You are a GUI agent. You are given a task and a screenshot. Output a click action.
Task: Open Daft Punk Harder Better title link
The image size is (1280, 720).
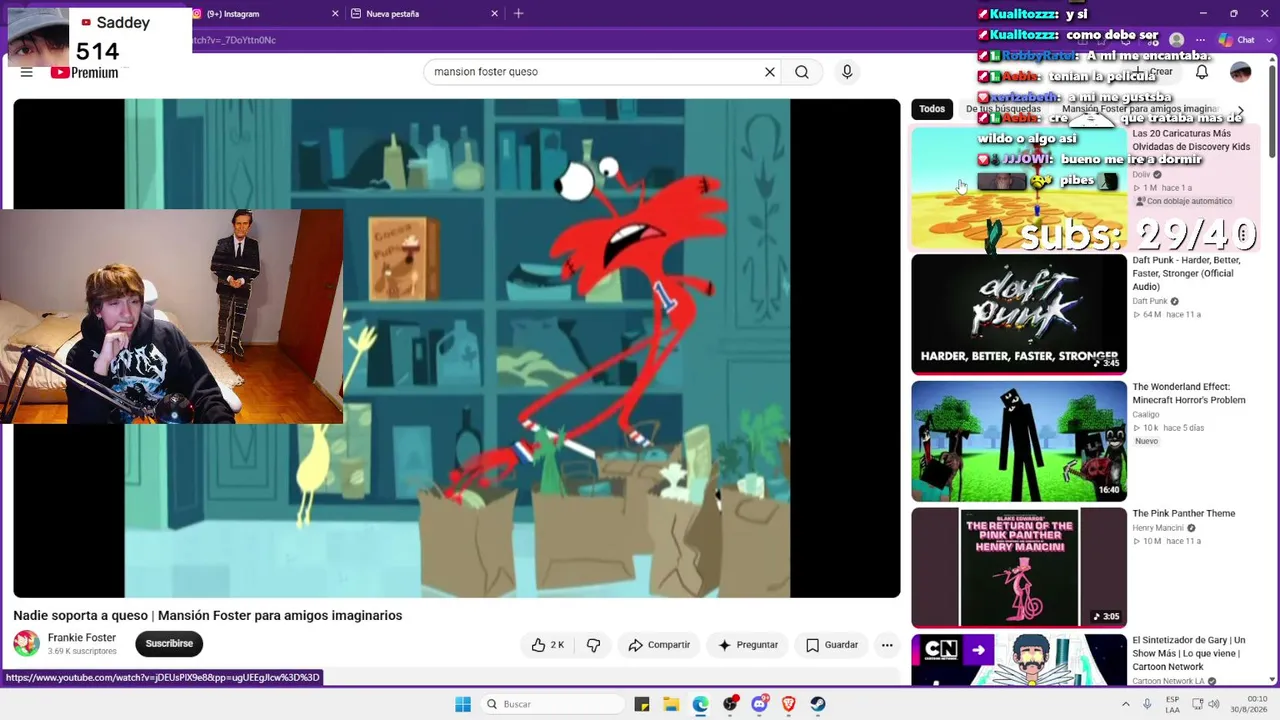point(1186,273)
